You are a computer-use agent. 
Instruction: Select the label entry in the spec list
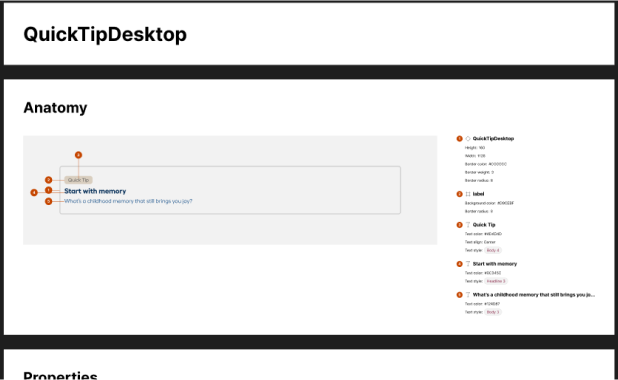(x=478, y=194)
